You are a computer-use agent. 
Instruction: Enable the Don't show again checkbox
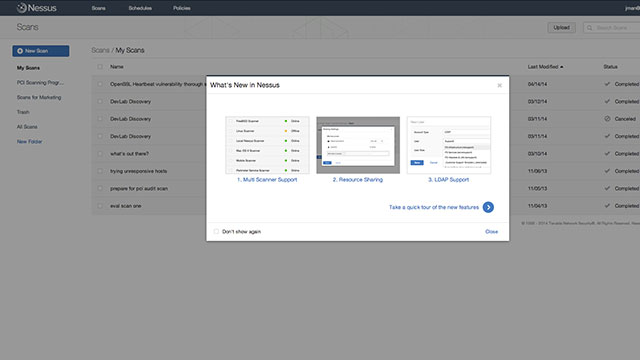coord(216,231)
